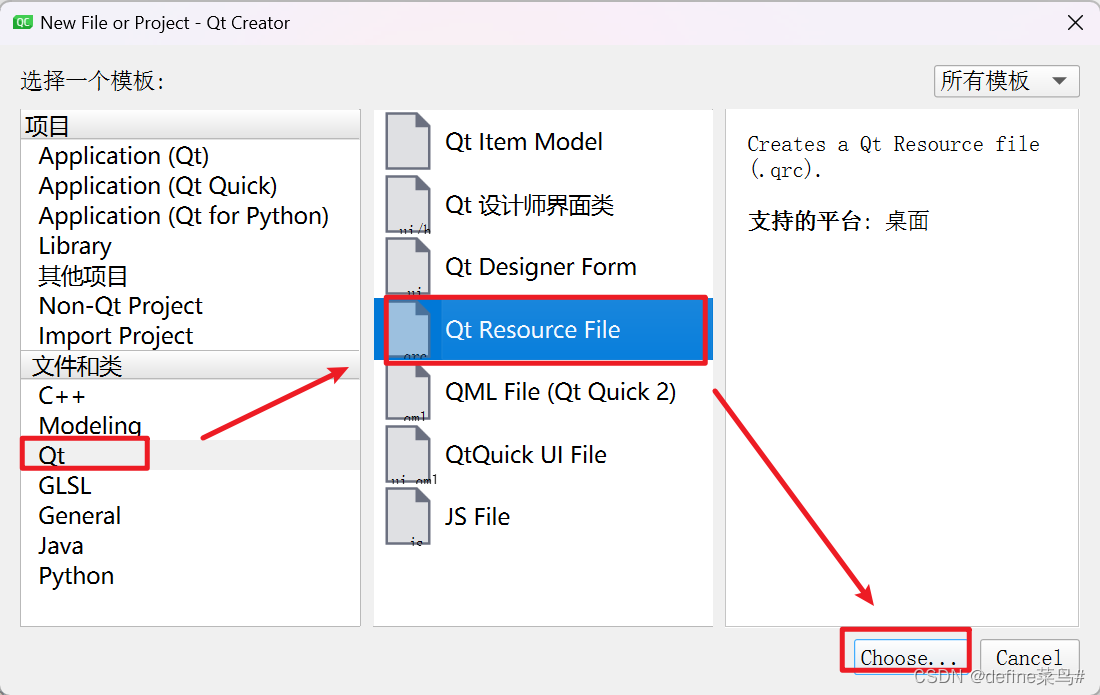Choose the QtQuick UI File template

[543, 454]
